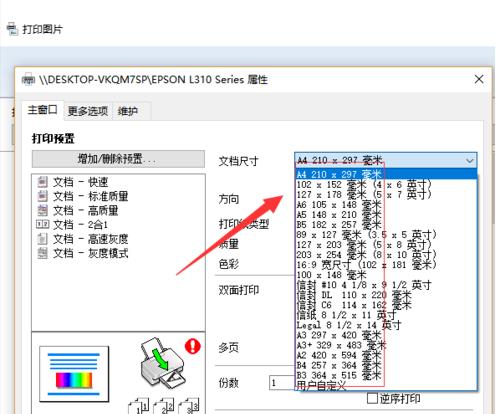The height and width of the screenshot is (414, 496).
Task: Click the 文档 - 灰度模式 preset icon
Action: point(42,253)
